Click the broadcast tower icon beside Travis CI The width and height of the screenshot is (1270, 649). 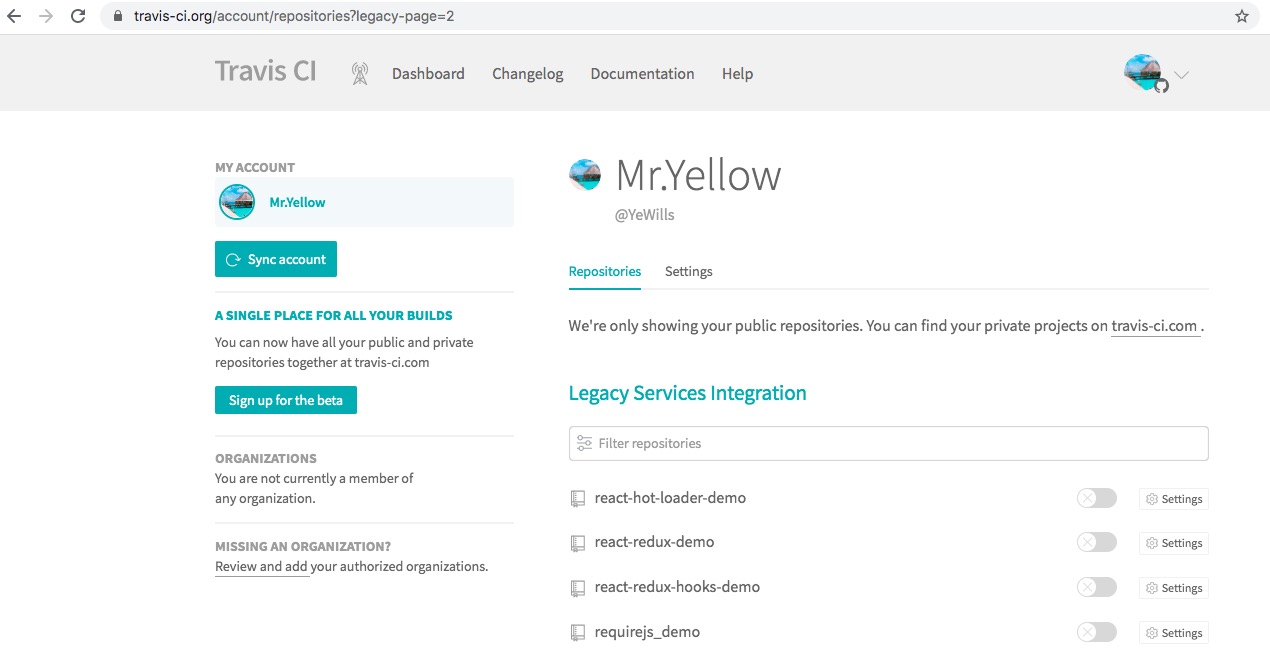pos(360,74)
